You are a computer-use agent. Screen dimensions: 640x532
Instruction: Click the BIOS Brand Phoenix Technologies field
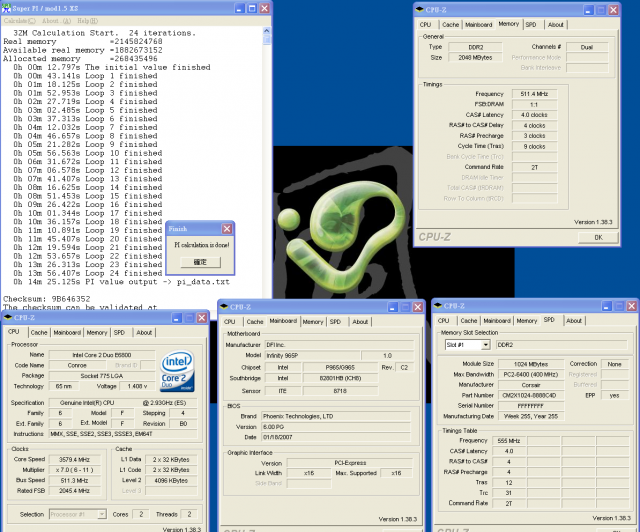pos(336,416)
